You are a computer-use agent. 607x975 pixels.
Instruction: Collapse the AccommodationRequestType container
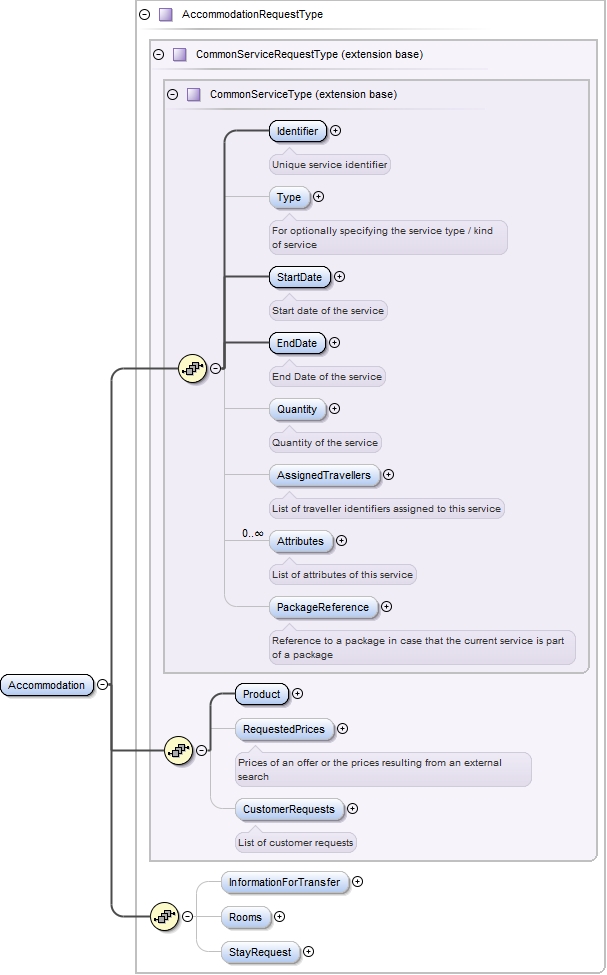[145, 15]
